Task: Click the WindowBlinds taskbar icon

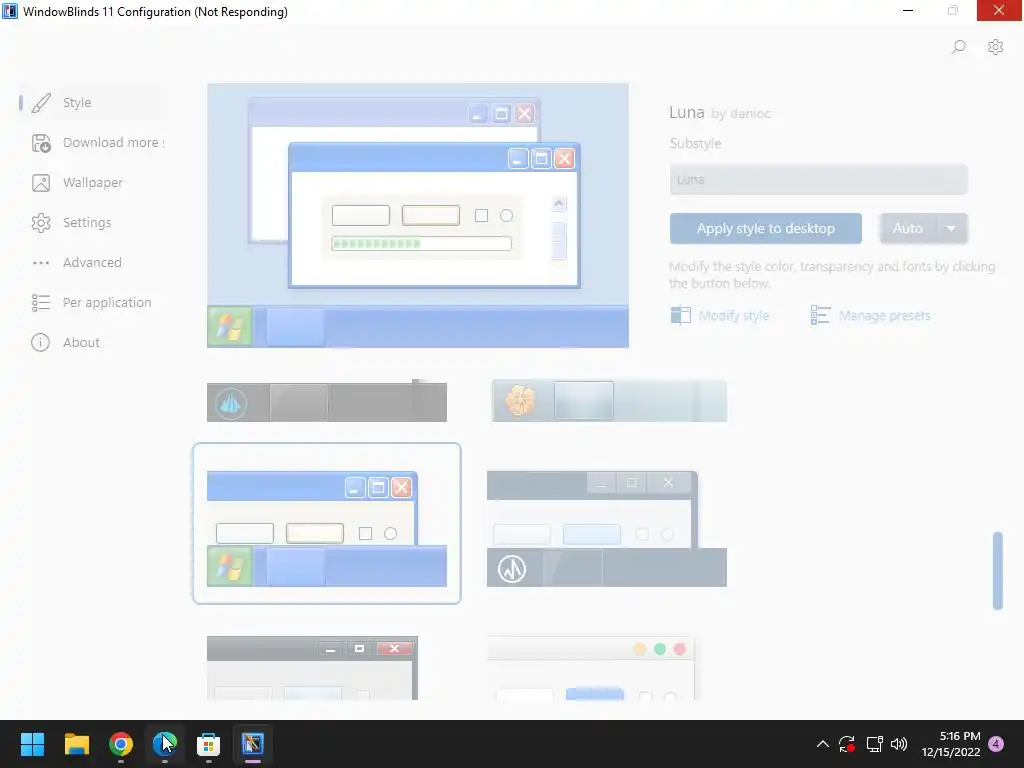Action: 253,744
